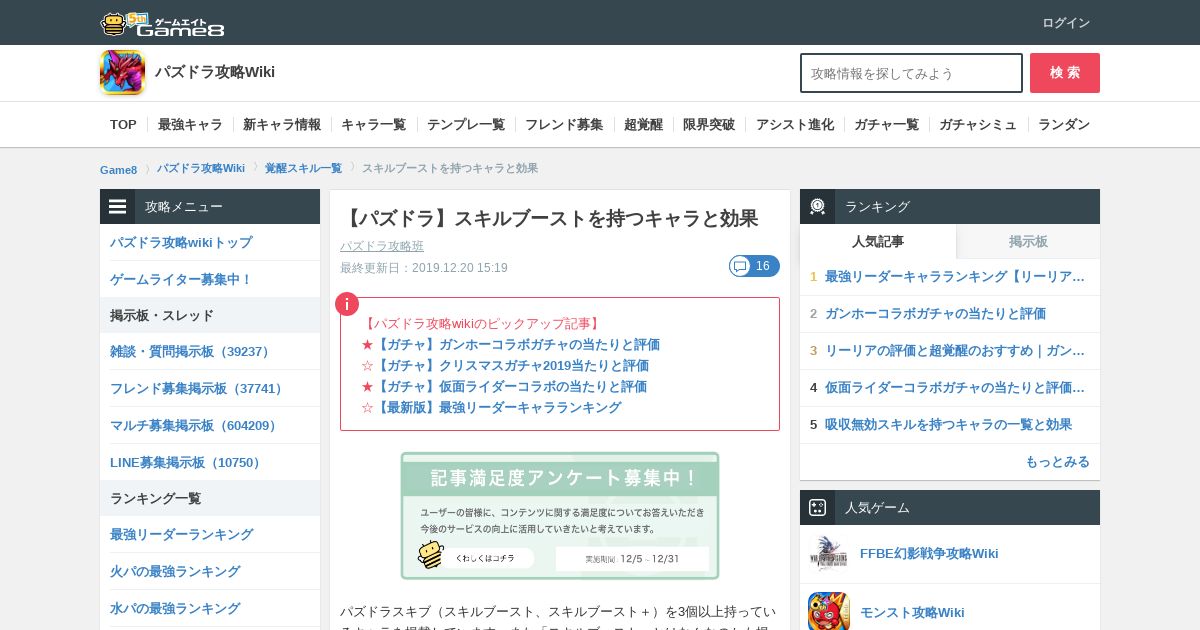Click the ゲームライター募集中！ sidebar link
Image resolution: width=1200 pixels, height=630 pixels.
pos(181,279)
